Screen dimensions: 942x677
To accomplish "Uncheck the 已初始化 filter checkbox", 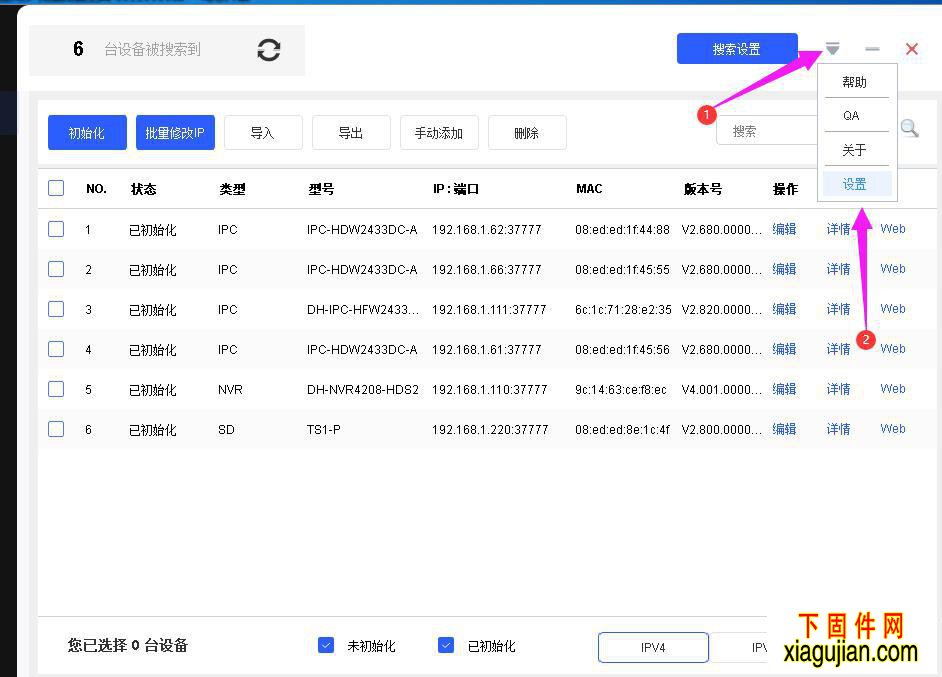I will click(x=446, y=645).
